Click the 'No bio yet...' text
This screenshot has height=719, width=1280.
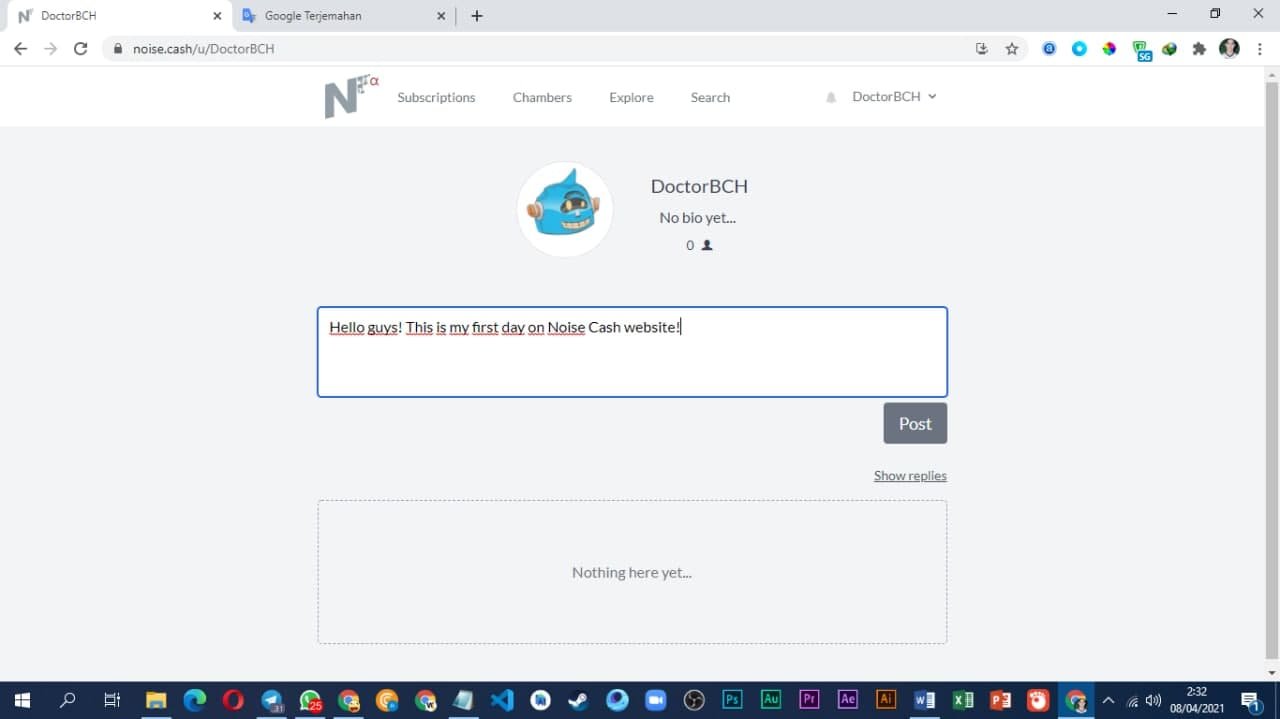point(697,217)
